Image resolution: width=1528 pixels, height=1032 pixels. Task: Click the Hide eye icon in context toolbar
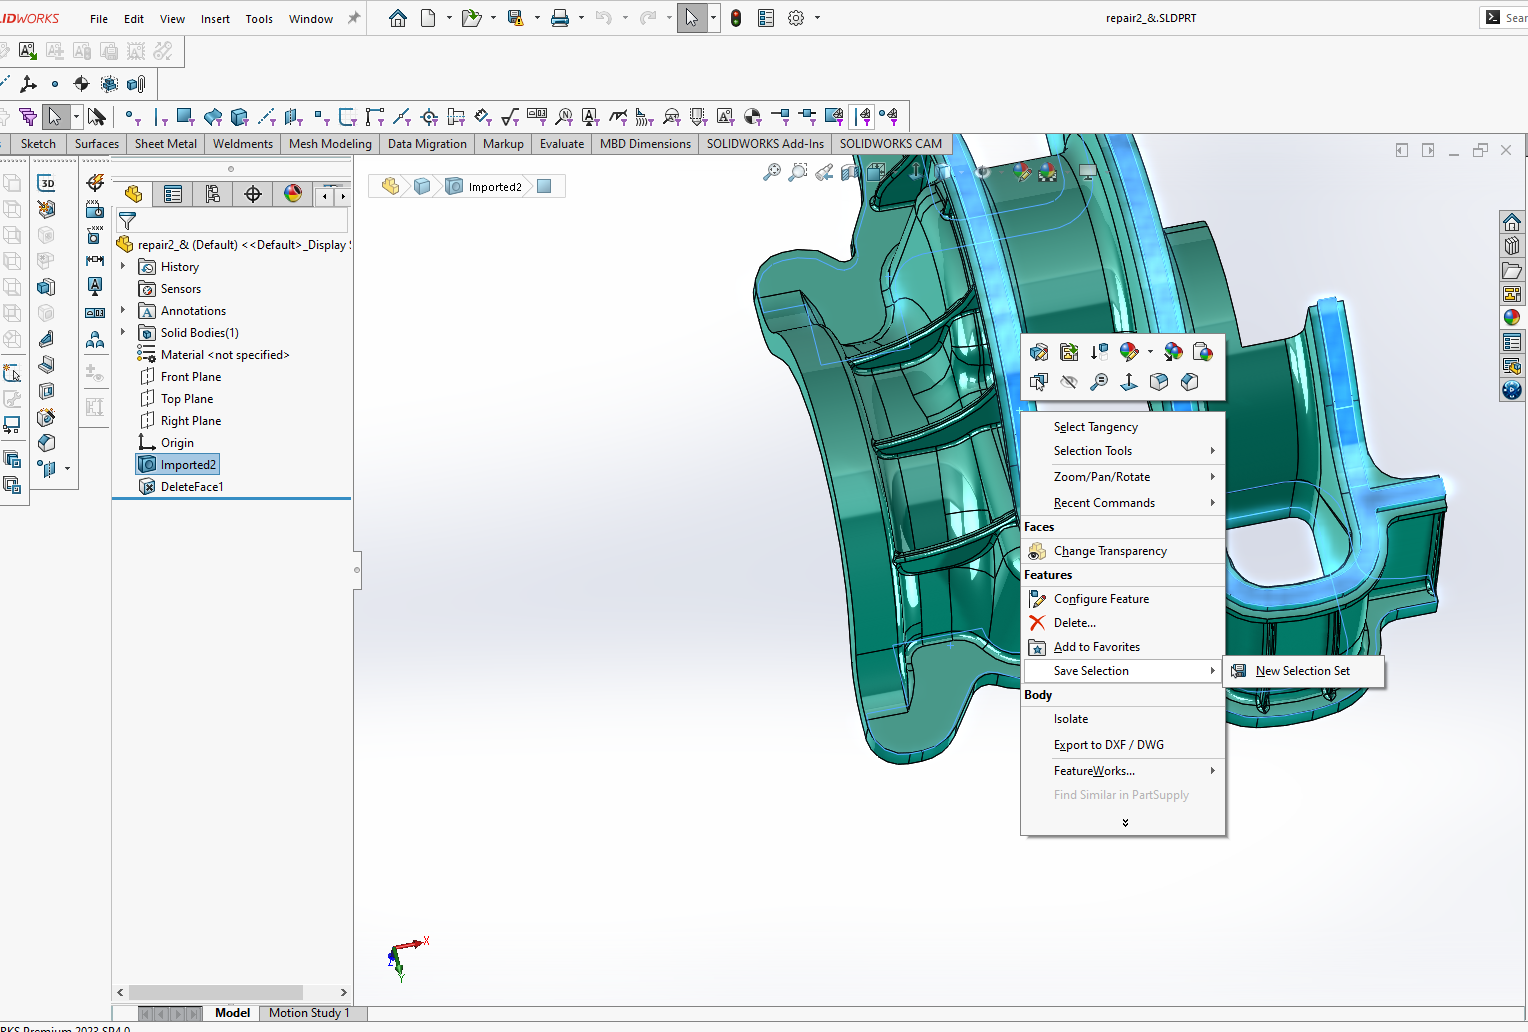click(x=1069, y=382)
